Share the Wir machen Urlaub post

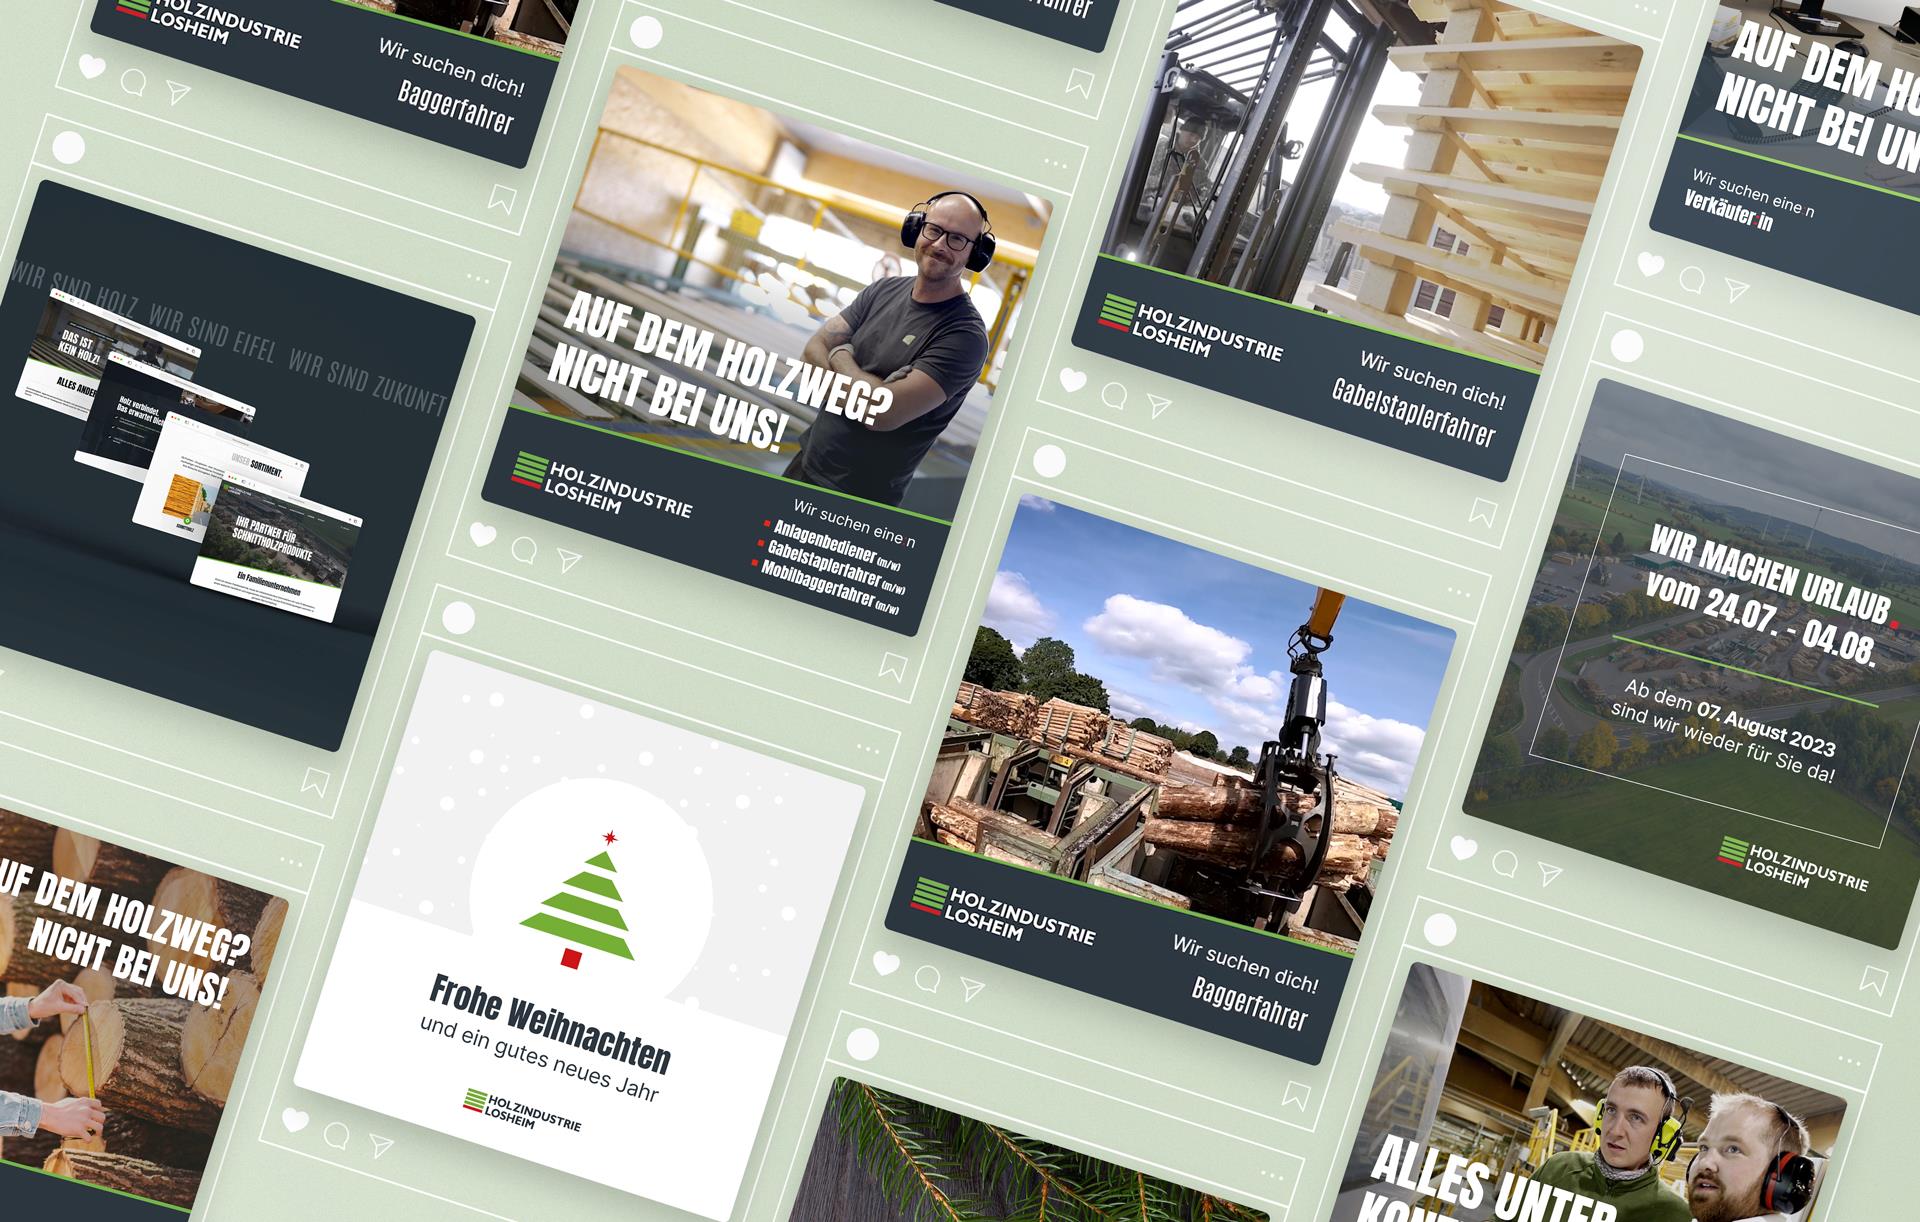(x=1550, y=875)
